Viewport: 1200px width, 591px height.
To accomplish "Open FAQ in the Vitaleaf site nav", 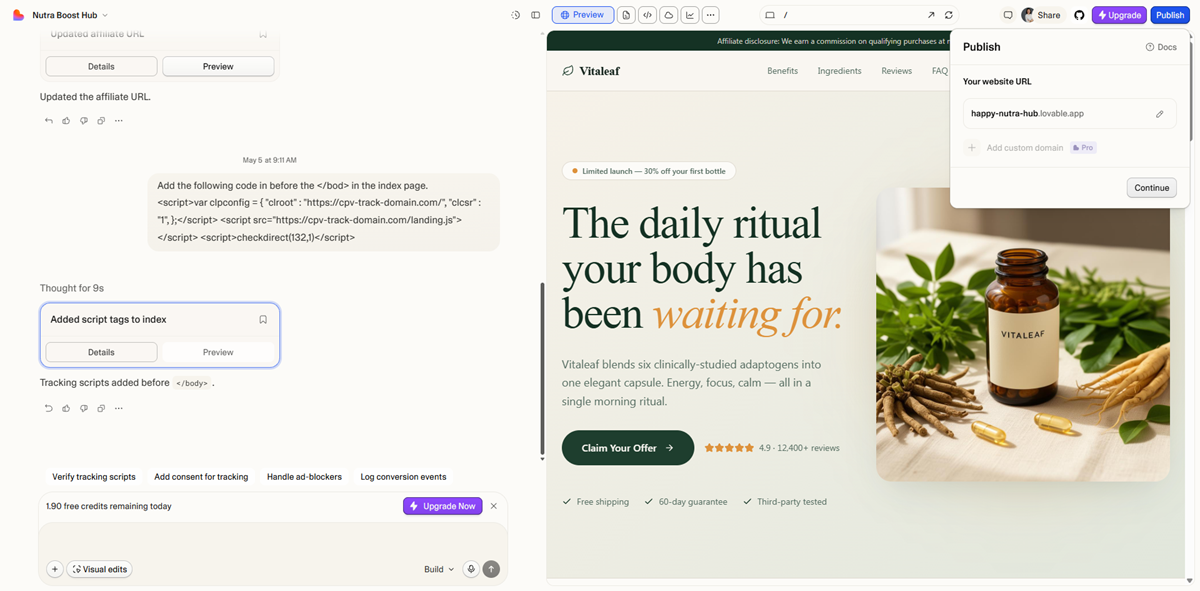I will [x=939, y=71].
